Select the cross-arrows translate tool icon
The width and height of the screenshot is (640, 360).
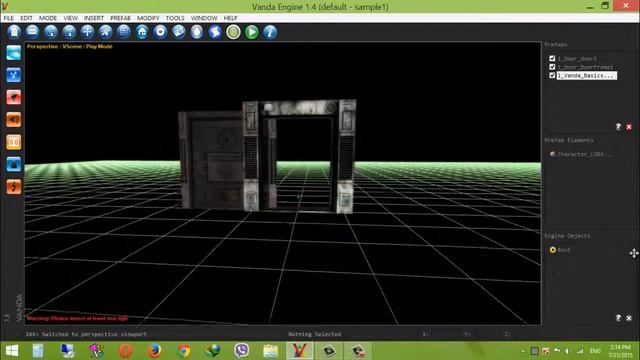87,32
